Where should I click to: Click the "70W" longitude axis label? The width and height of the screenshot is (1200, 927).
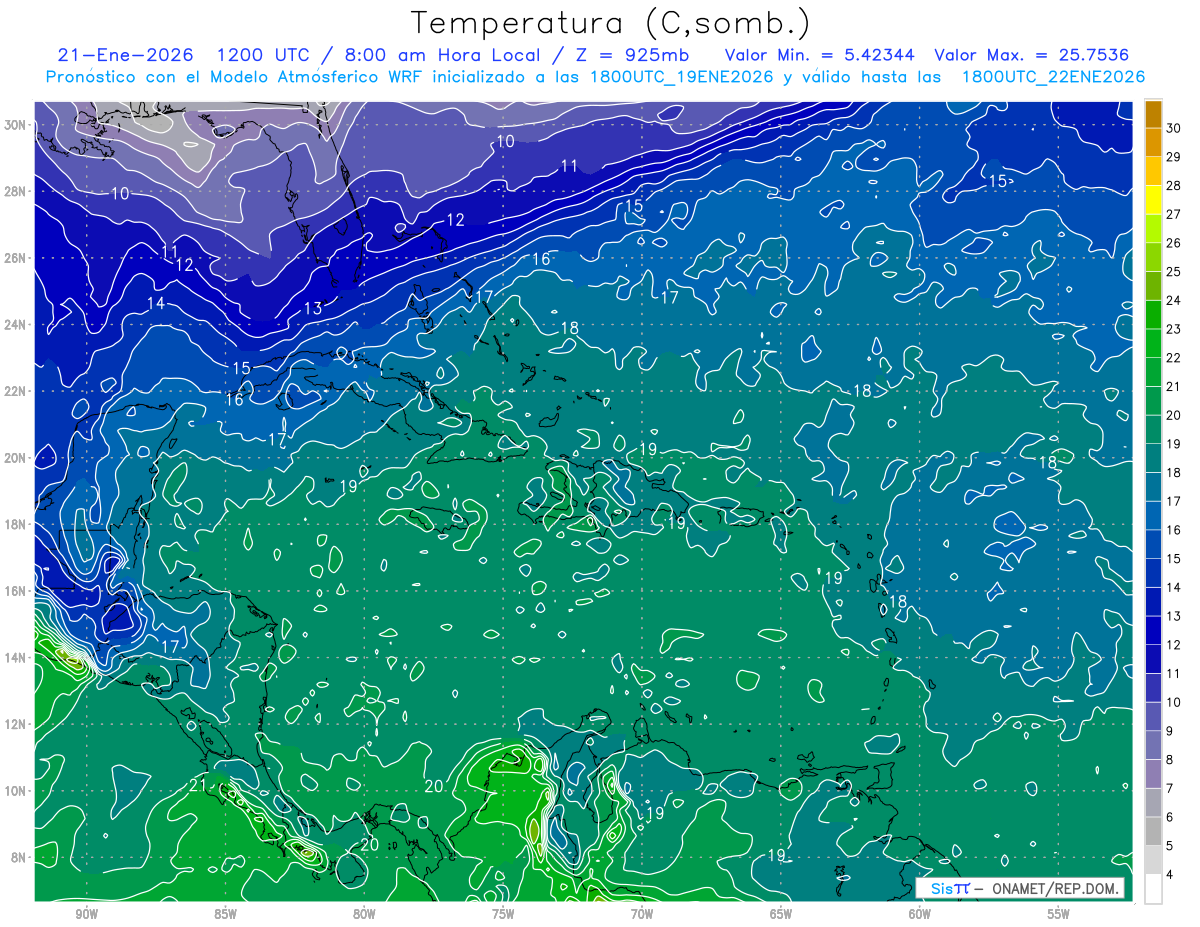click(642, 915)
